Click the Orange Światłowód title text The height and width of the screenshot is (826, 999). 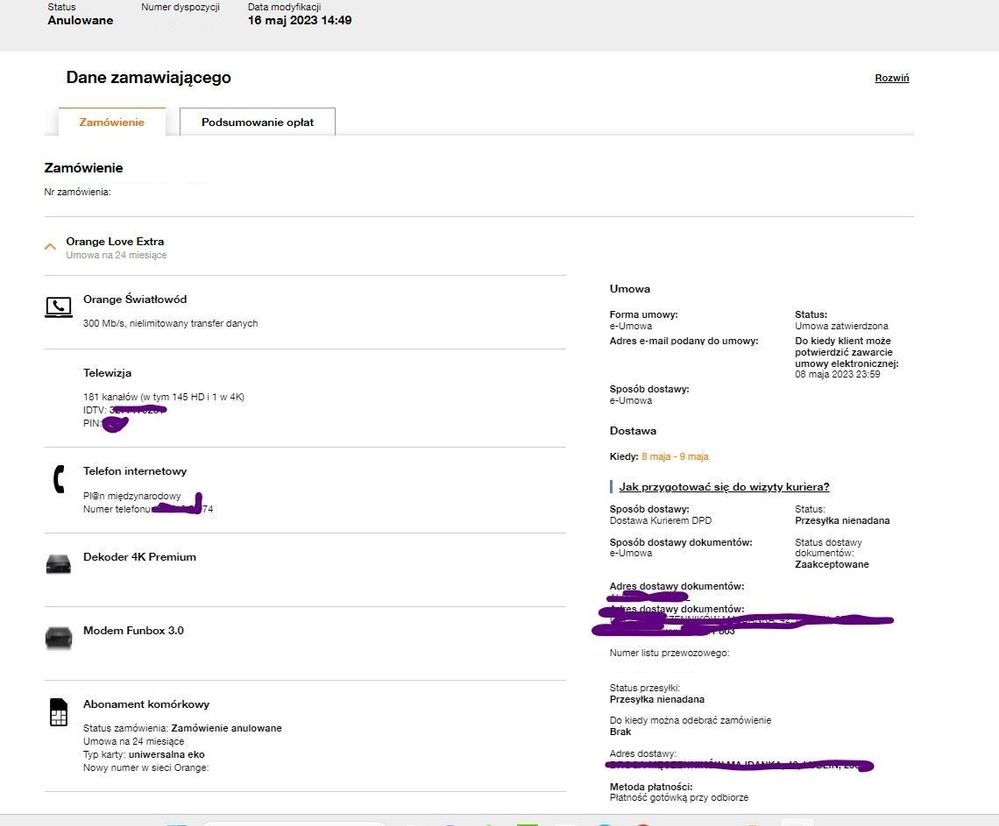click(x=134, y=299)
